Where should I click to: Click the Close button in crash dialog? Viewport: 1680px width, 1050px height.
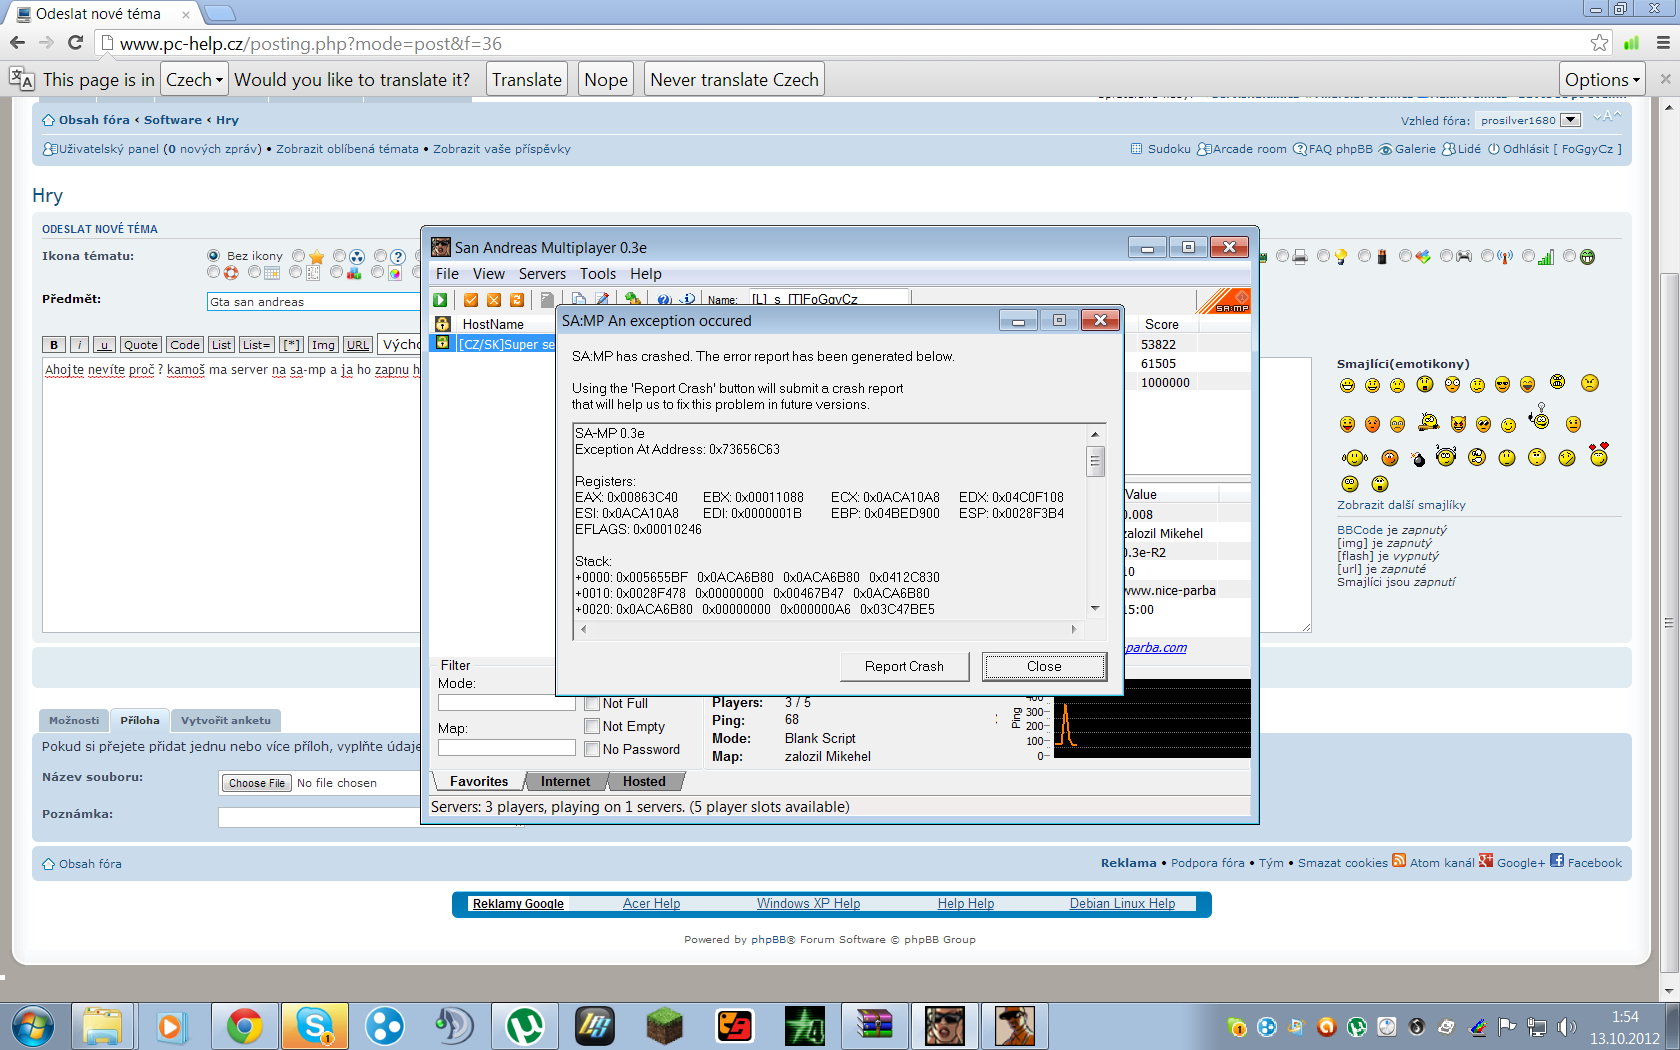pyautogui.click(x=1044, y=667)
